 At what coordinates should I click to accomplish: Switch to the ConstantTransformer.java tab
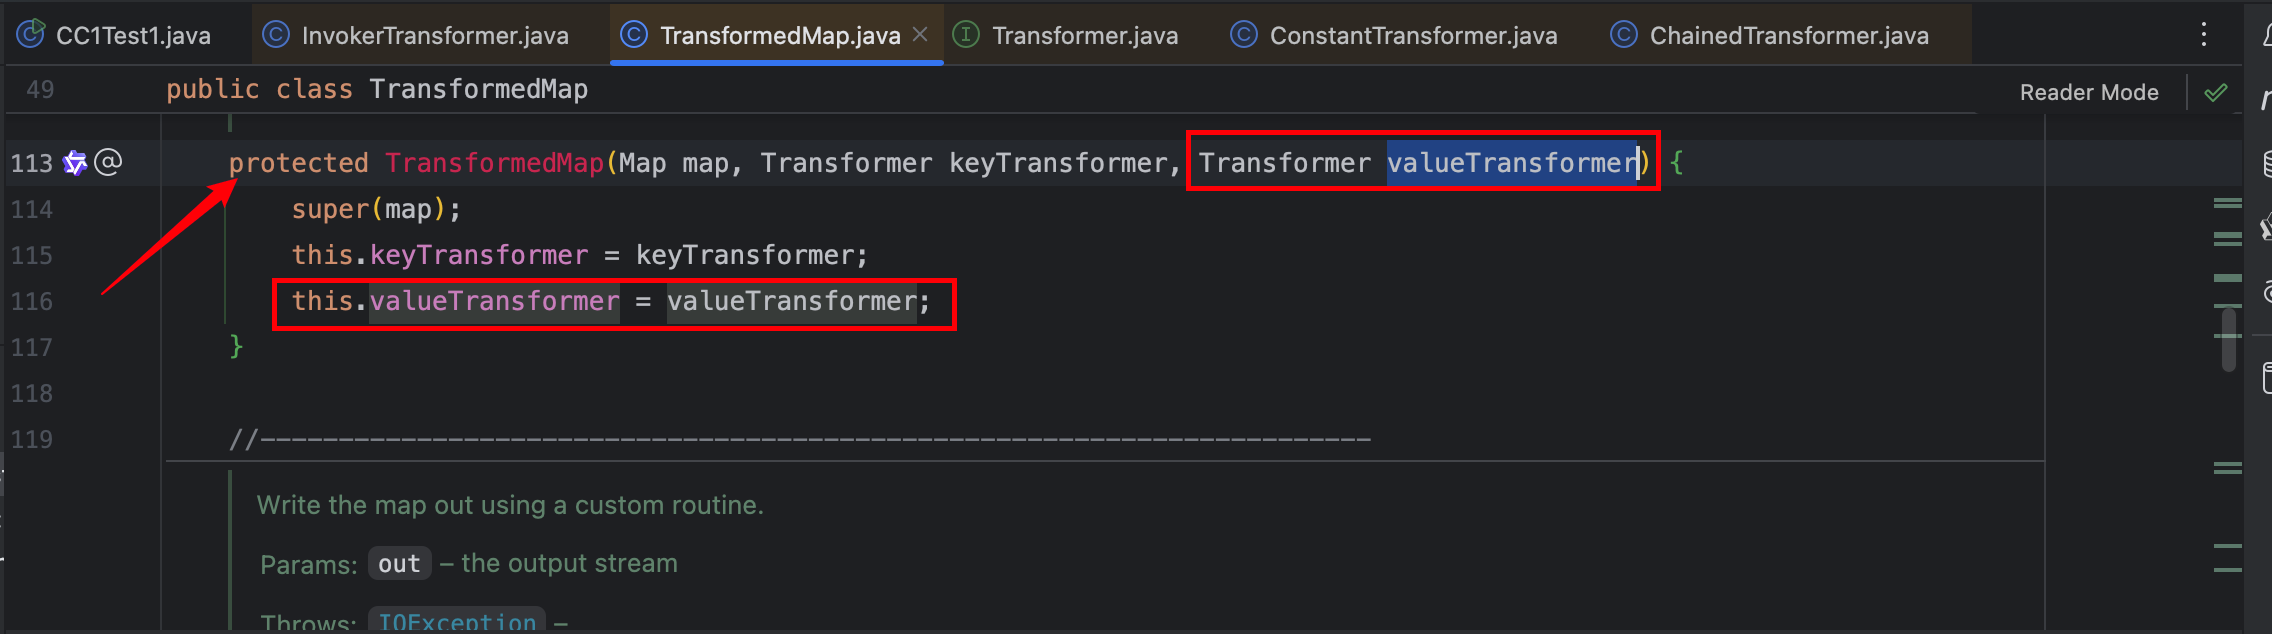click(x=1413, y=36)
